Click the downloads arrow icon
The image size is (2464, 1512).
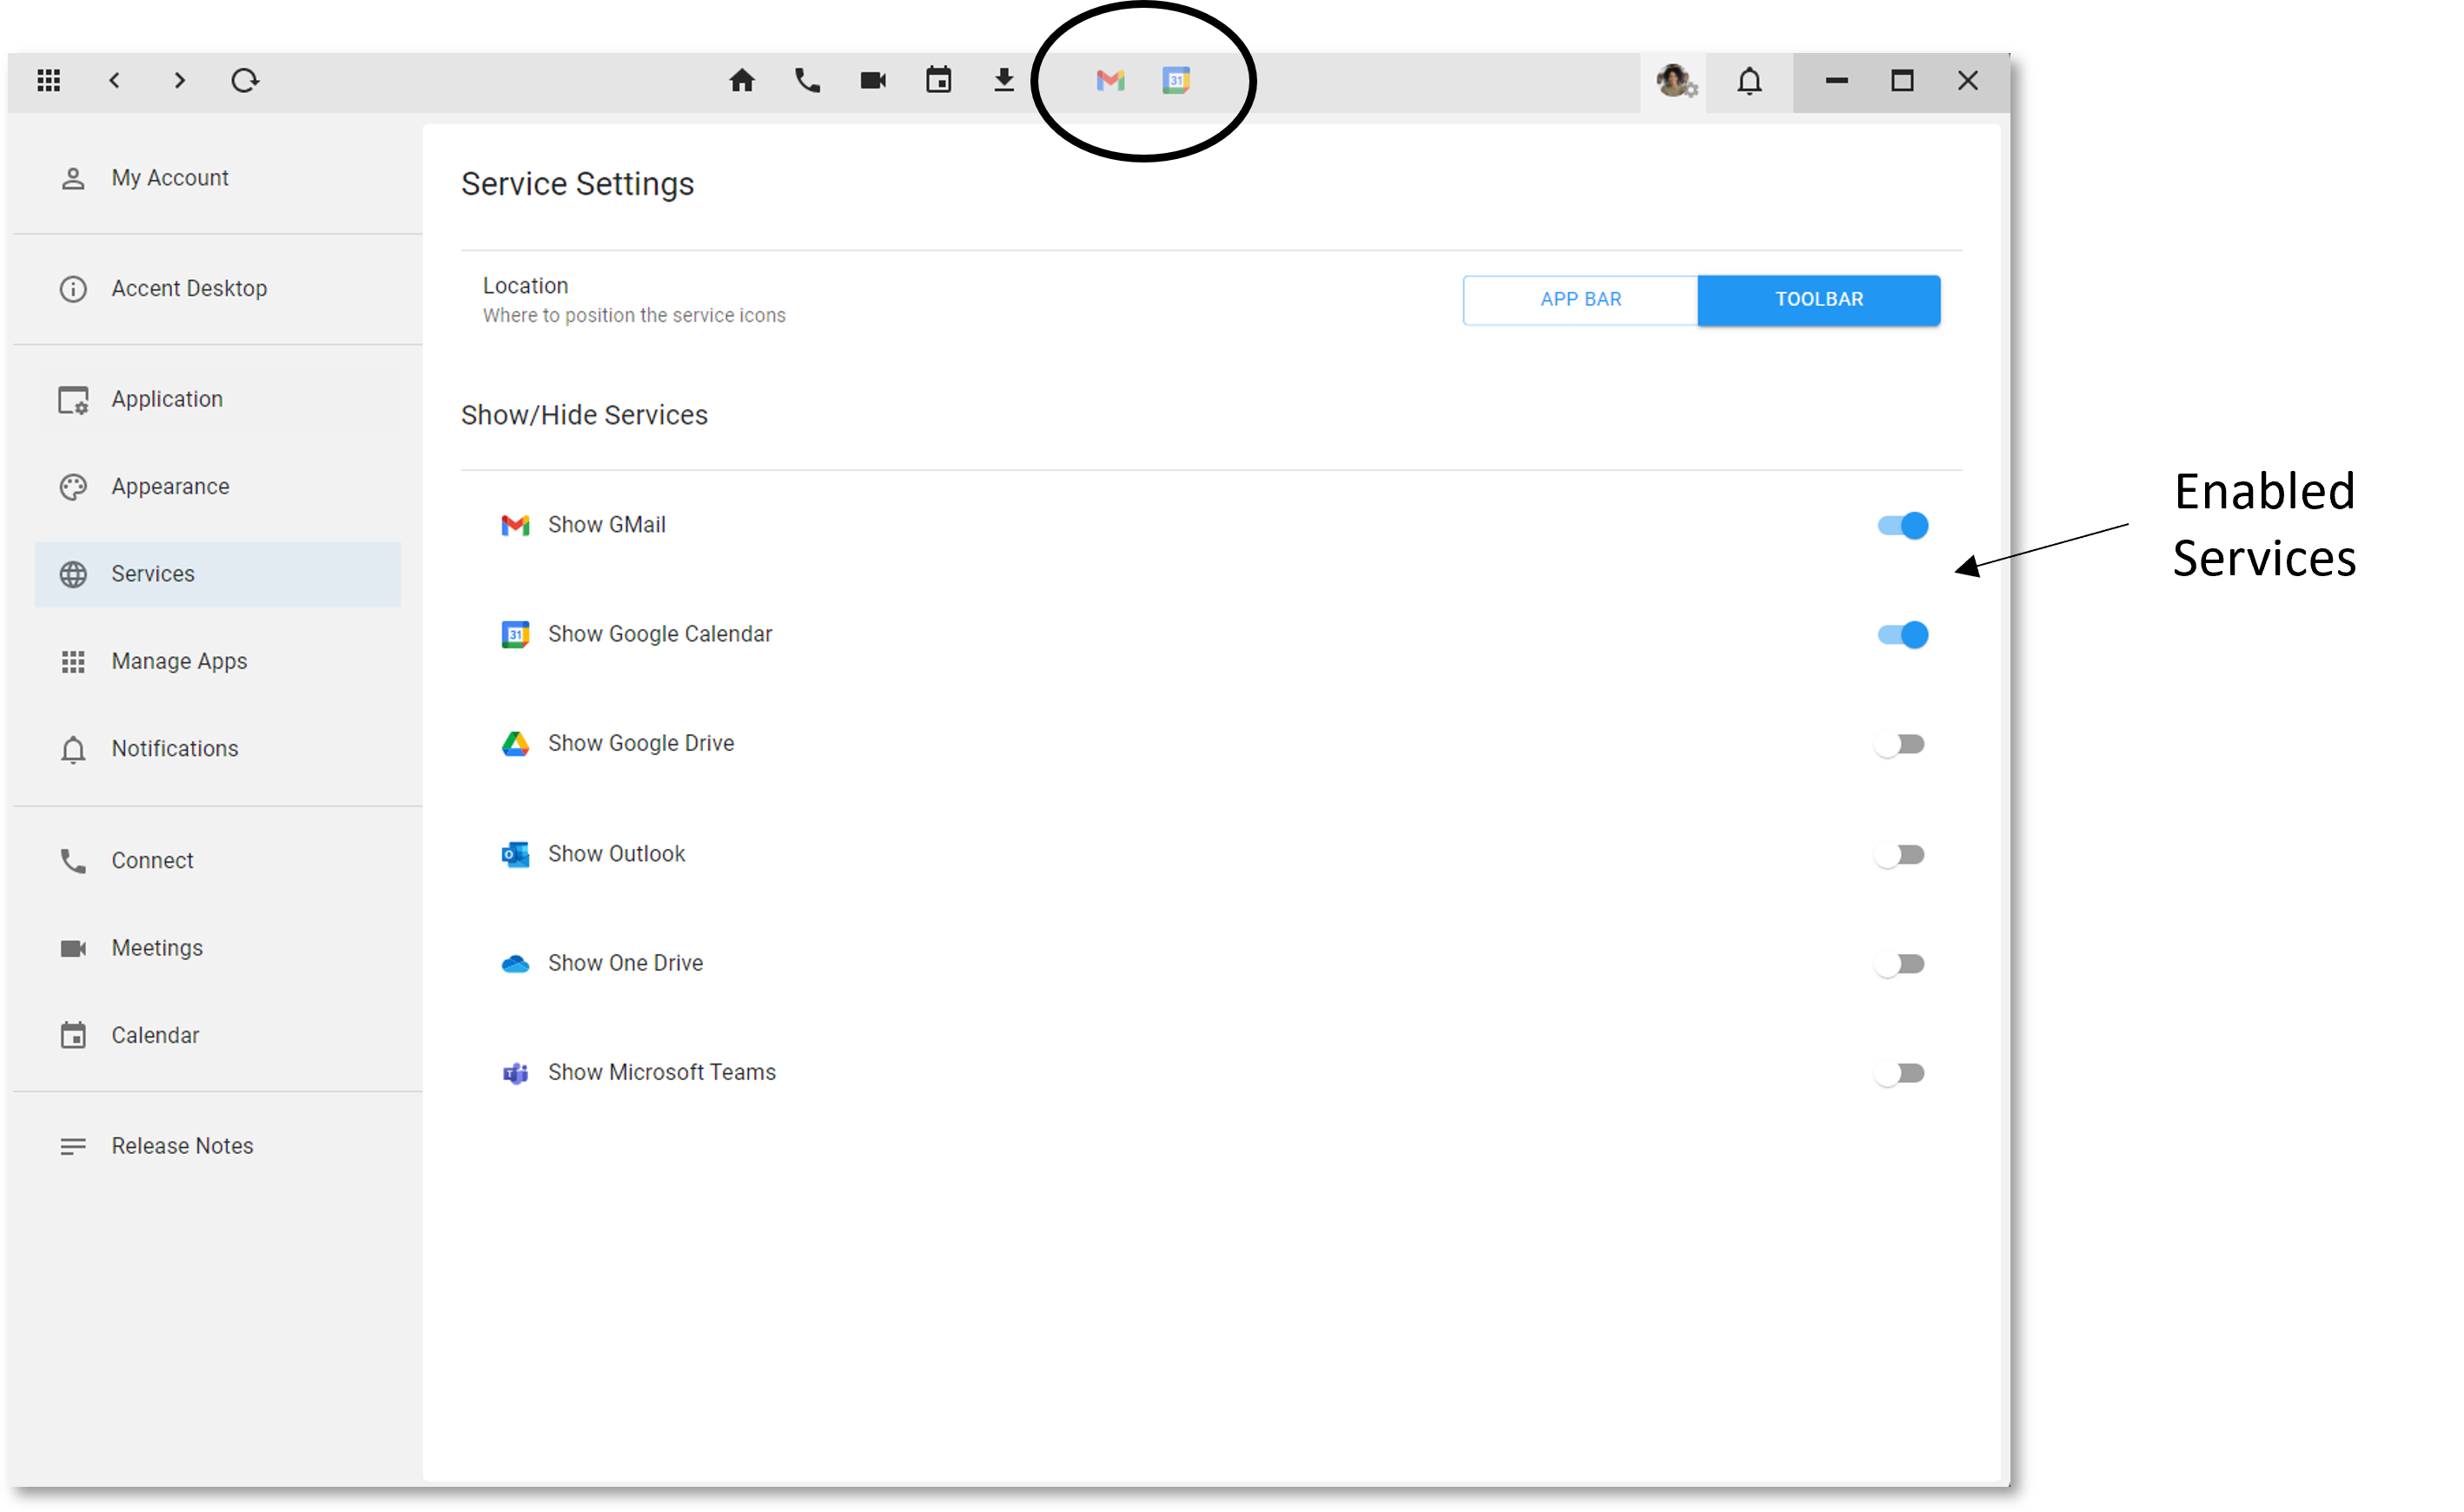pyautogui.click(x=1004, y=80)
